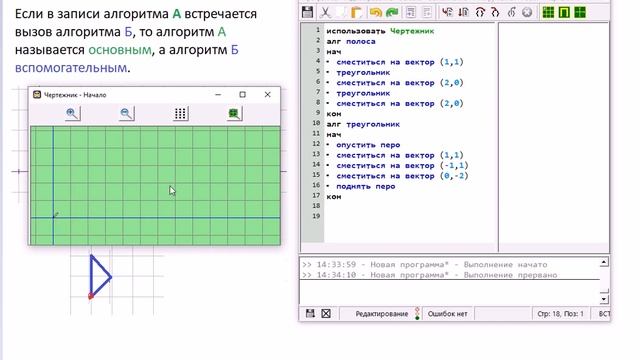Click the traffic-light status indicator

[x=417, y=313]
